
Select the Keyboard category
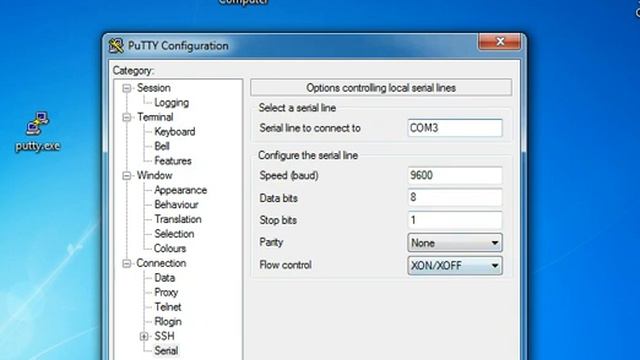coord(175,132)
